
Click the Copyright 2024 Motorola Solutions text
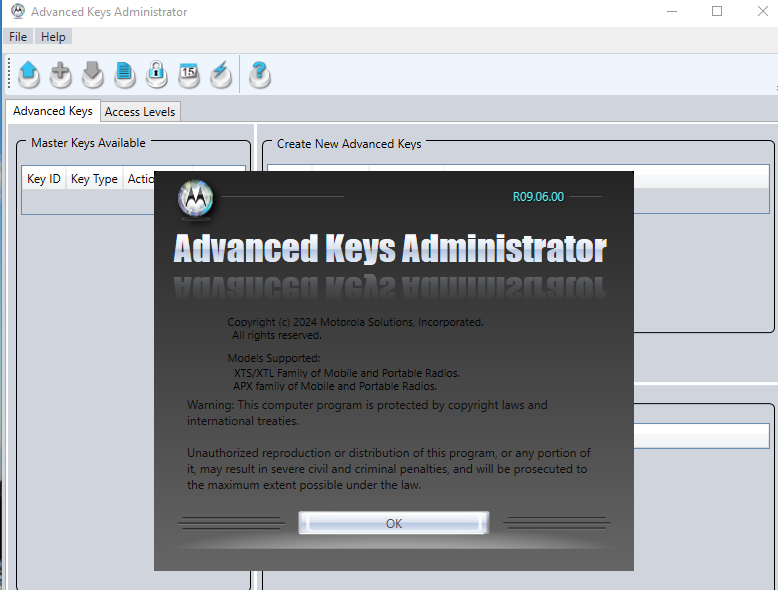tap(355, 322)
